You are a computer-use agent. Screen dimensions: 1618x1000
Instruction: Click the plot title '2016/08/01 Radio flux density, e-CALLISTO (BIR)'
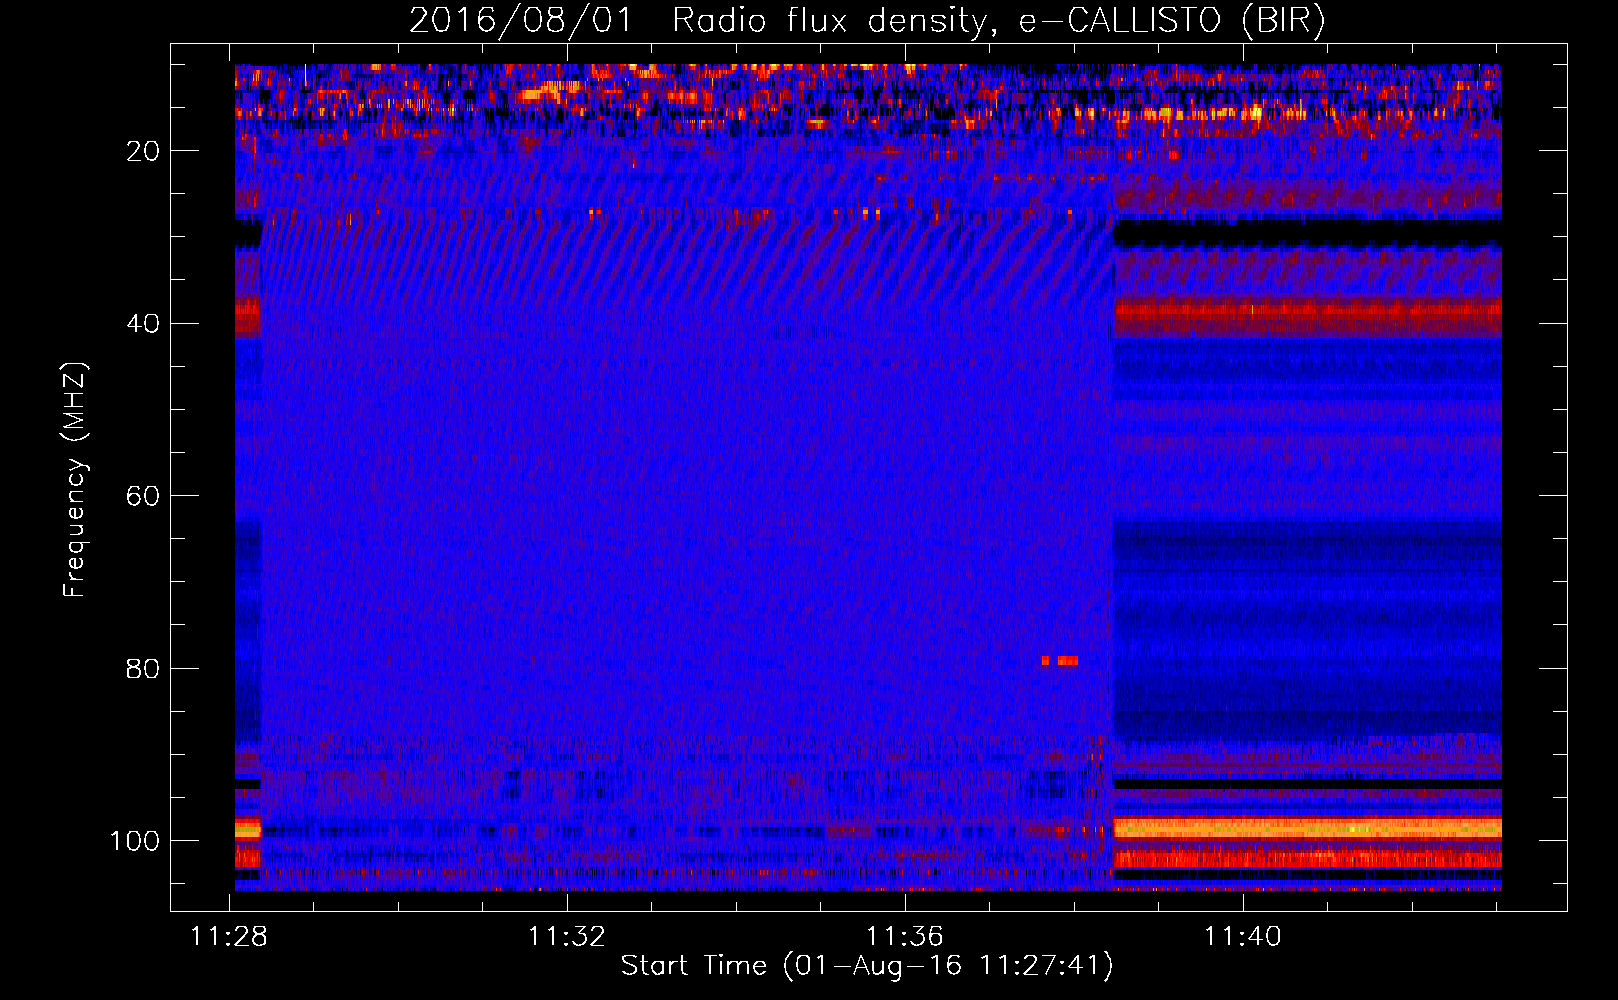(x=867, y=20)
